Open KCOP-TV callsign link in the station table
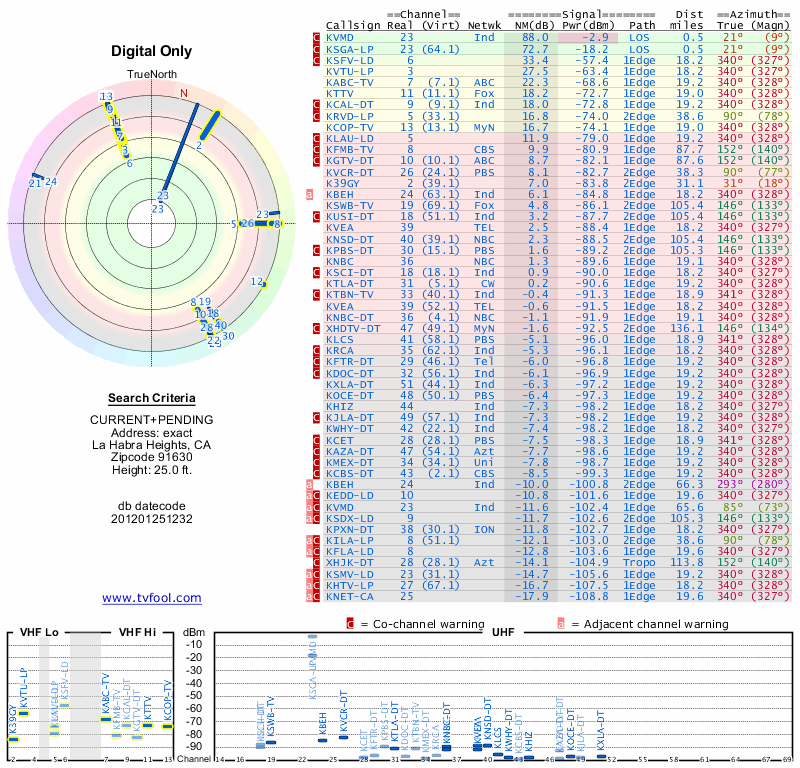 [350, 128]
